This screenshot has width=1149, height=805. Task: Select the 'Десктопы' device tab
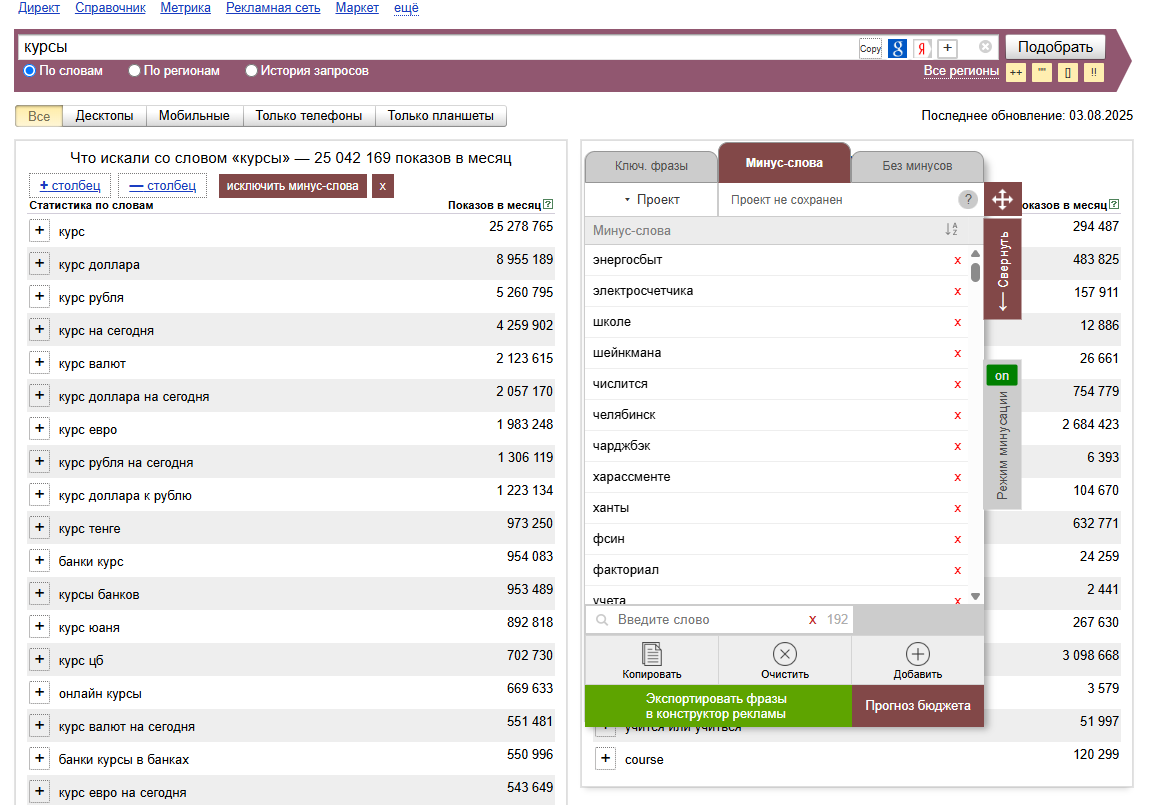coord(105,116)
